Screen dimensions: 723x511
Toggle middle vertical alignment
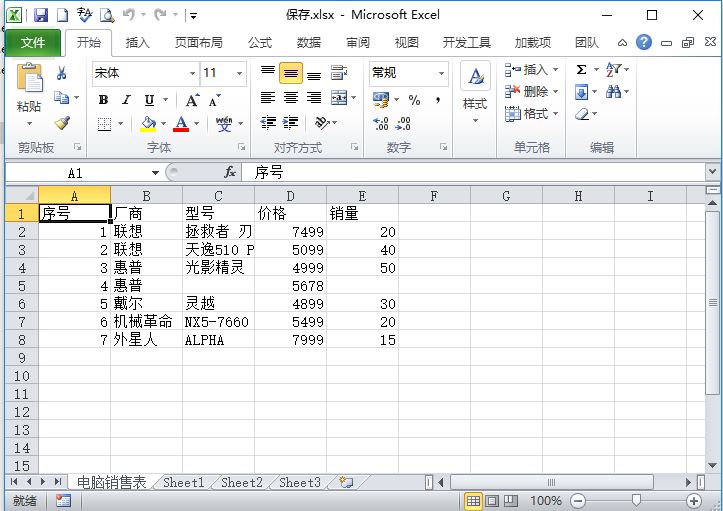pyautogui.click(x=290, y=72)
